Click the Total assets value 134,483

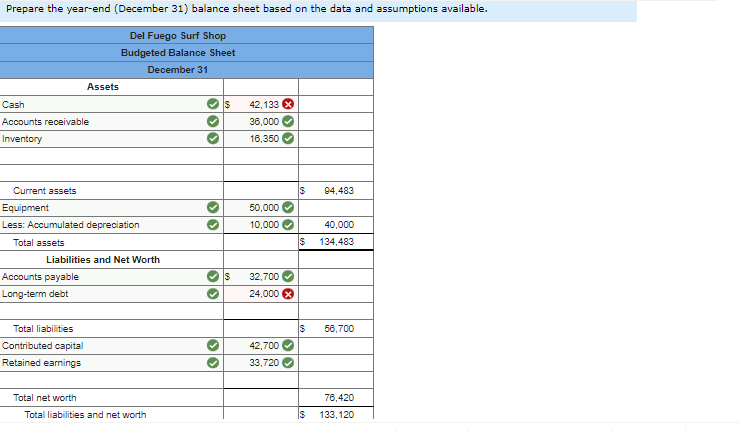tap(336, 242)
